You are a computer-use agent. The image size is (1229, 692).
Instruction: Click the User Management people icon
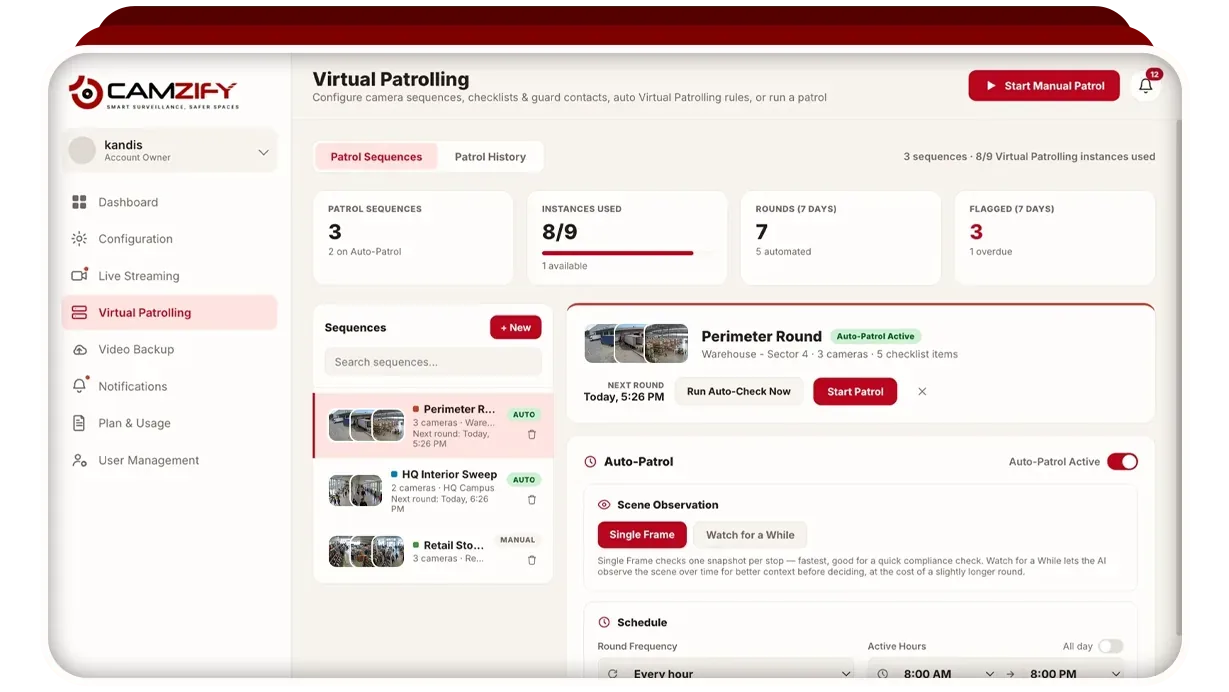tap(79, 460)
